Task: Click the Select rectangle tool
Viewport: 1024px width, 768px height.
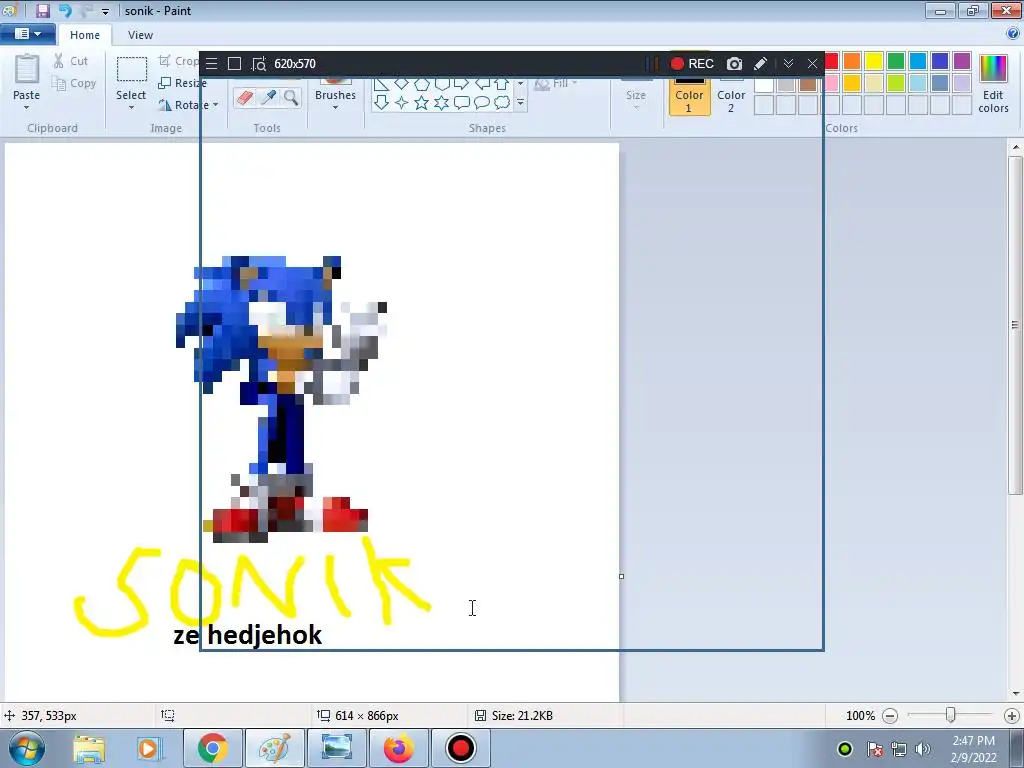Action: point(131,69)
